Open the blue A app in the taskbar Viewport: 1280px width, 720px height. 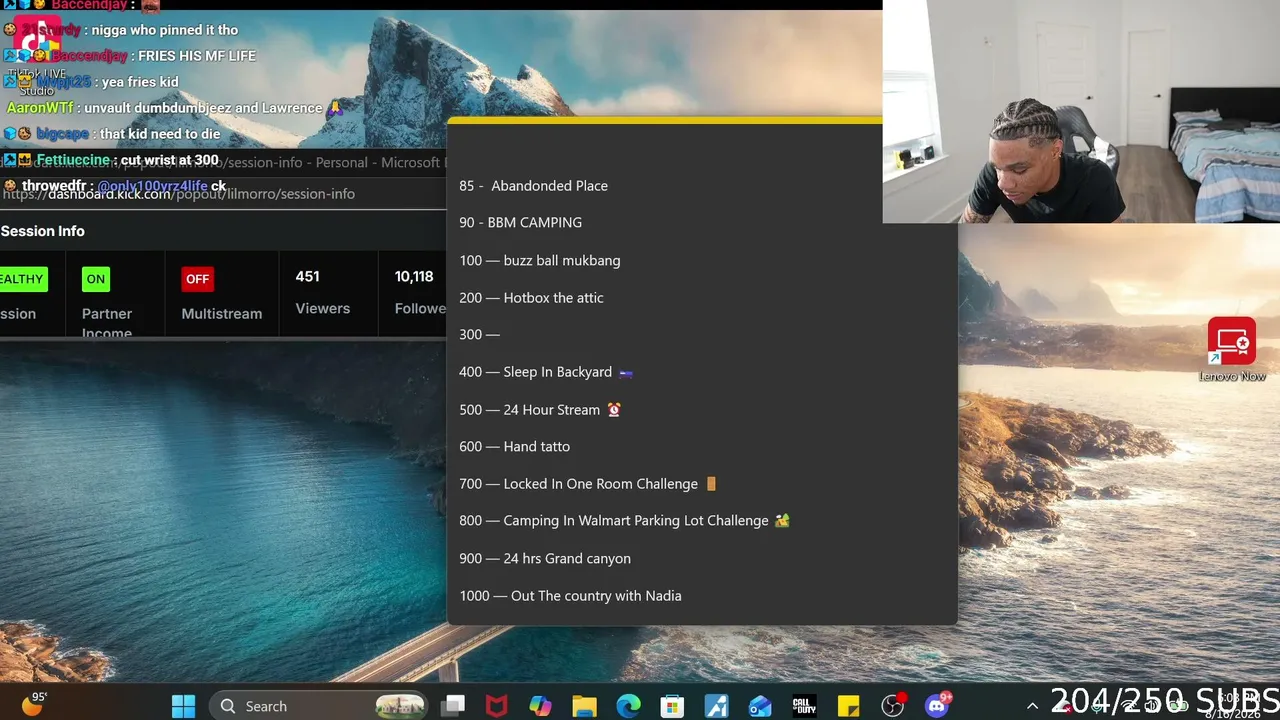point(716,706)
